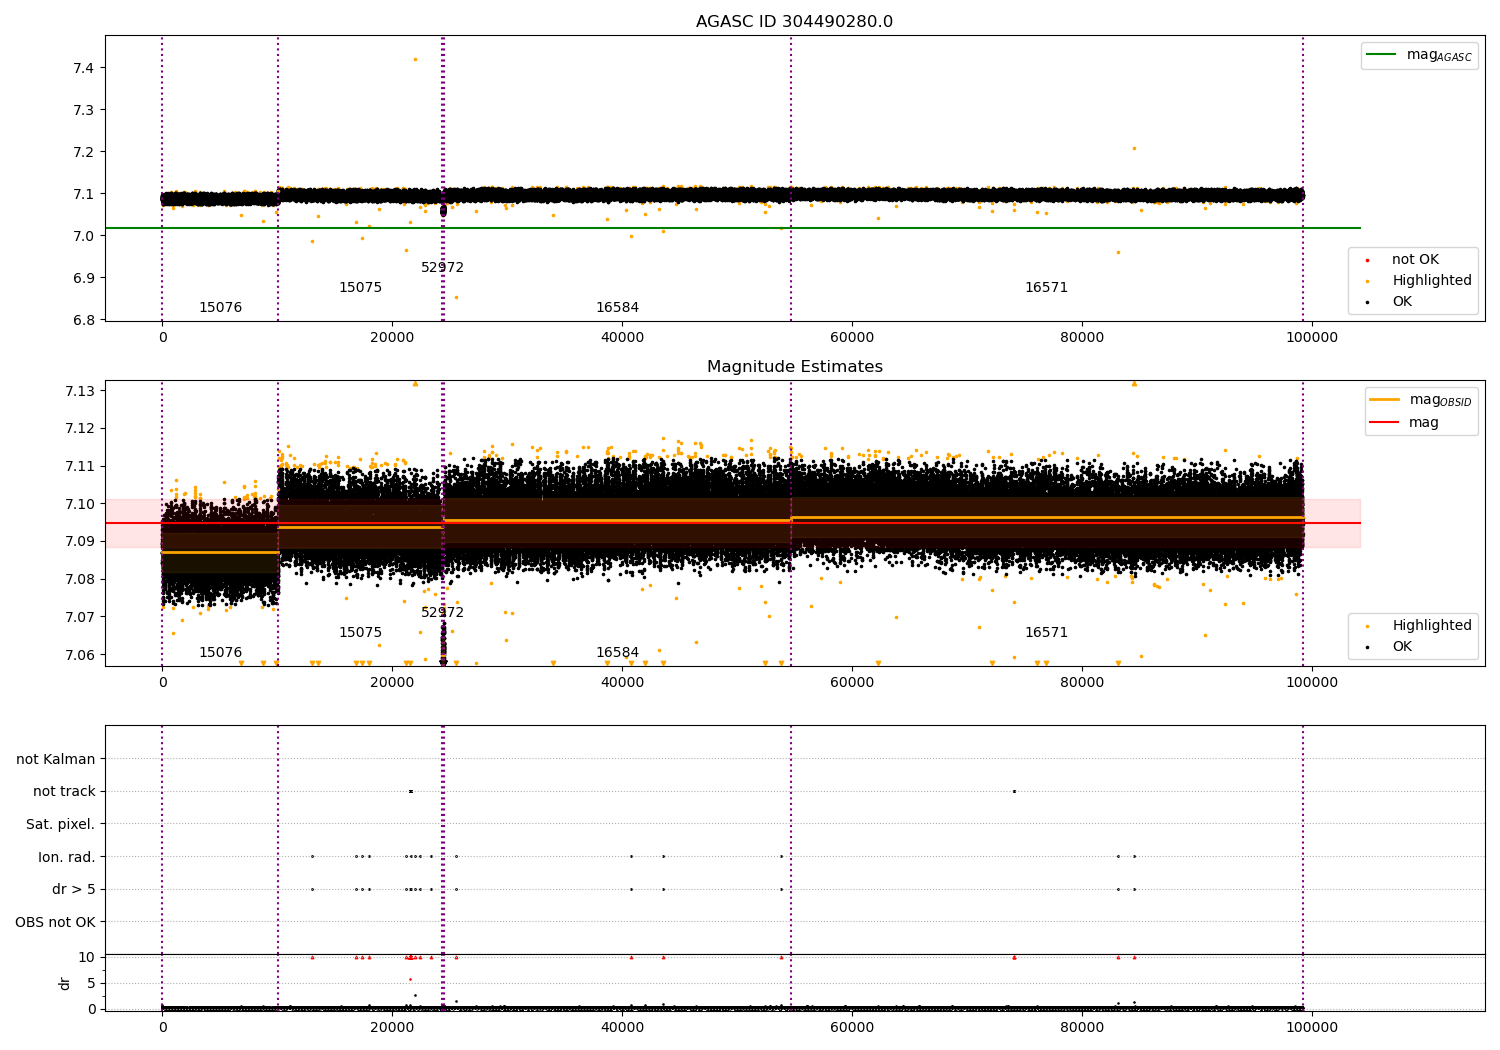The image size is (1500, 1050).
Task: Click the 7.10 tick on the middle y-axis
Action: point(80,504)
